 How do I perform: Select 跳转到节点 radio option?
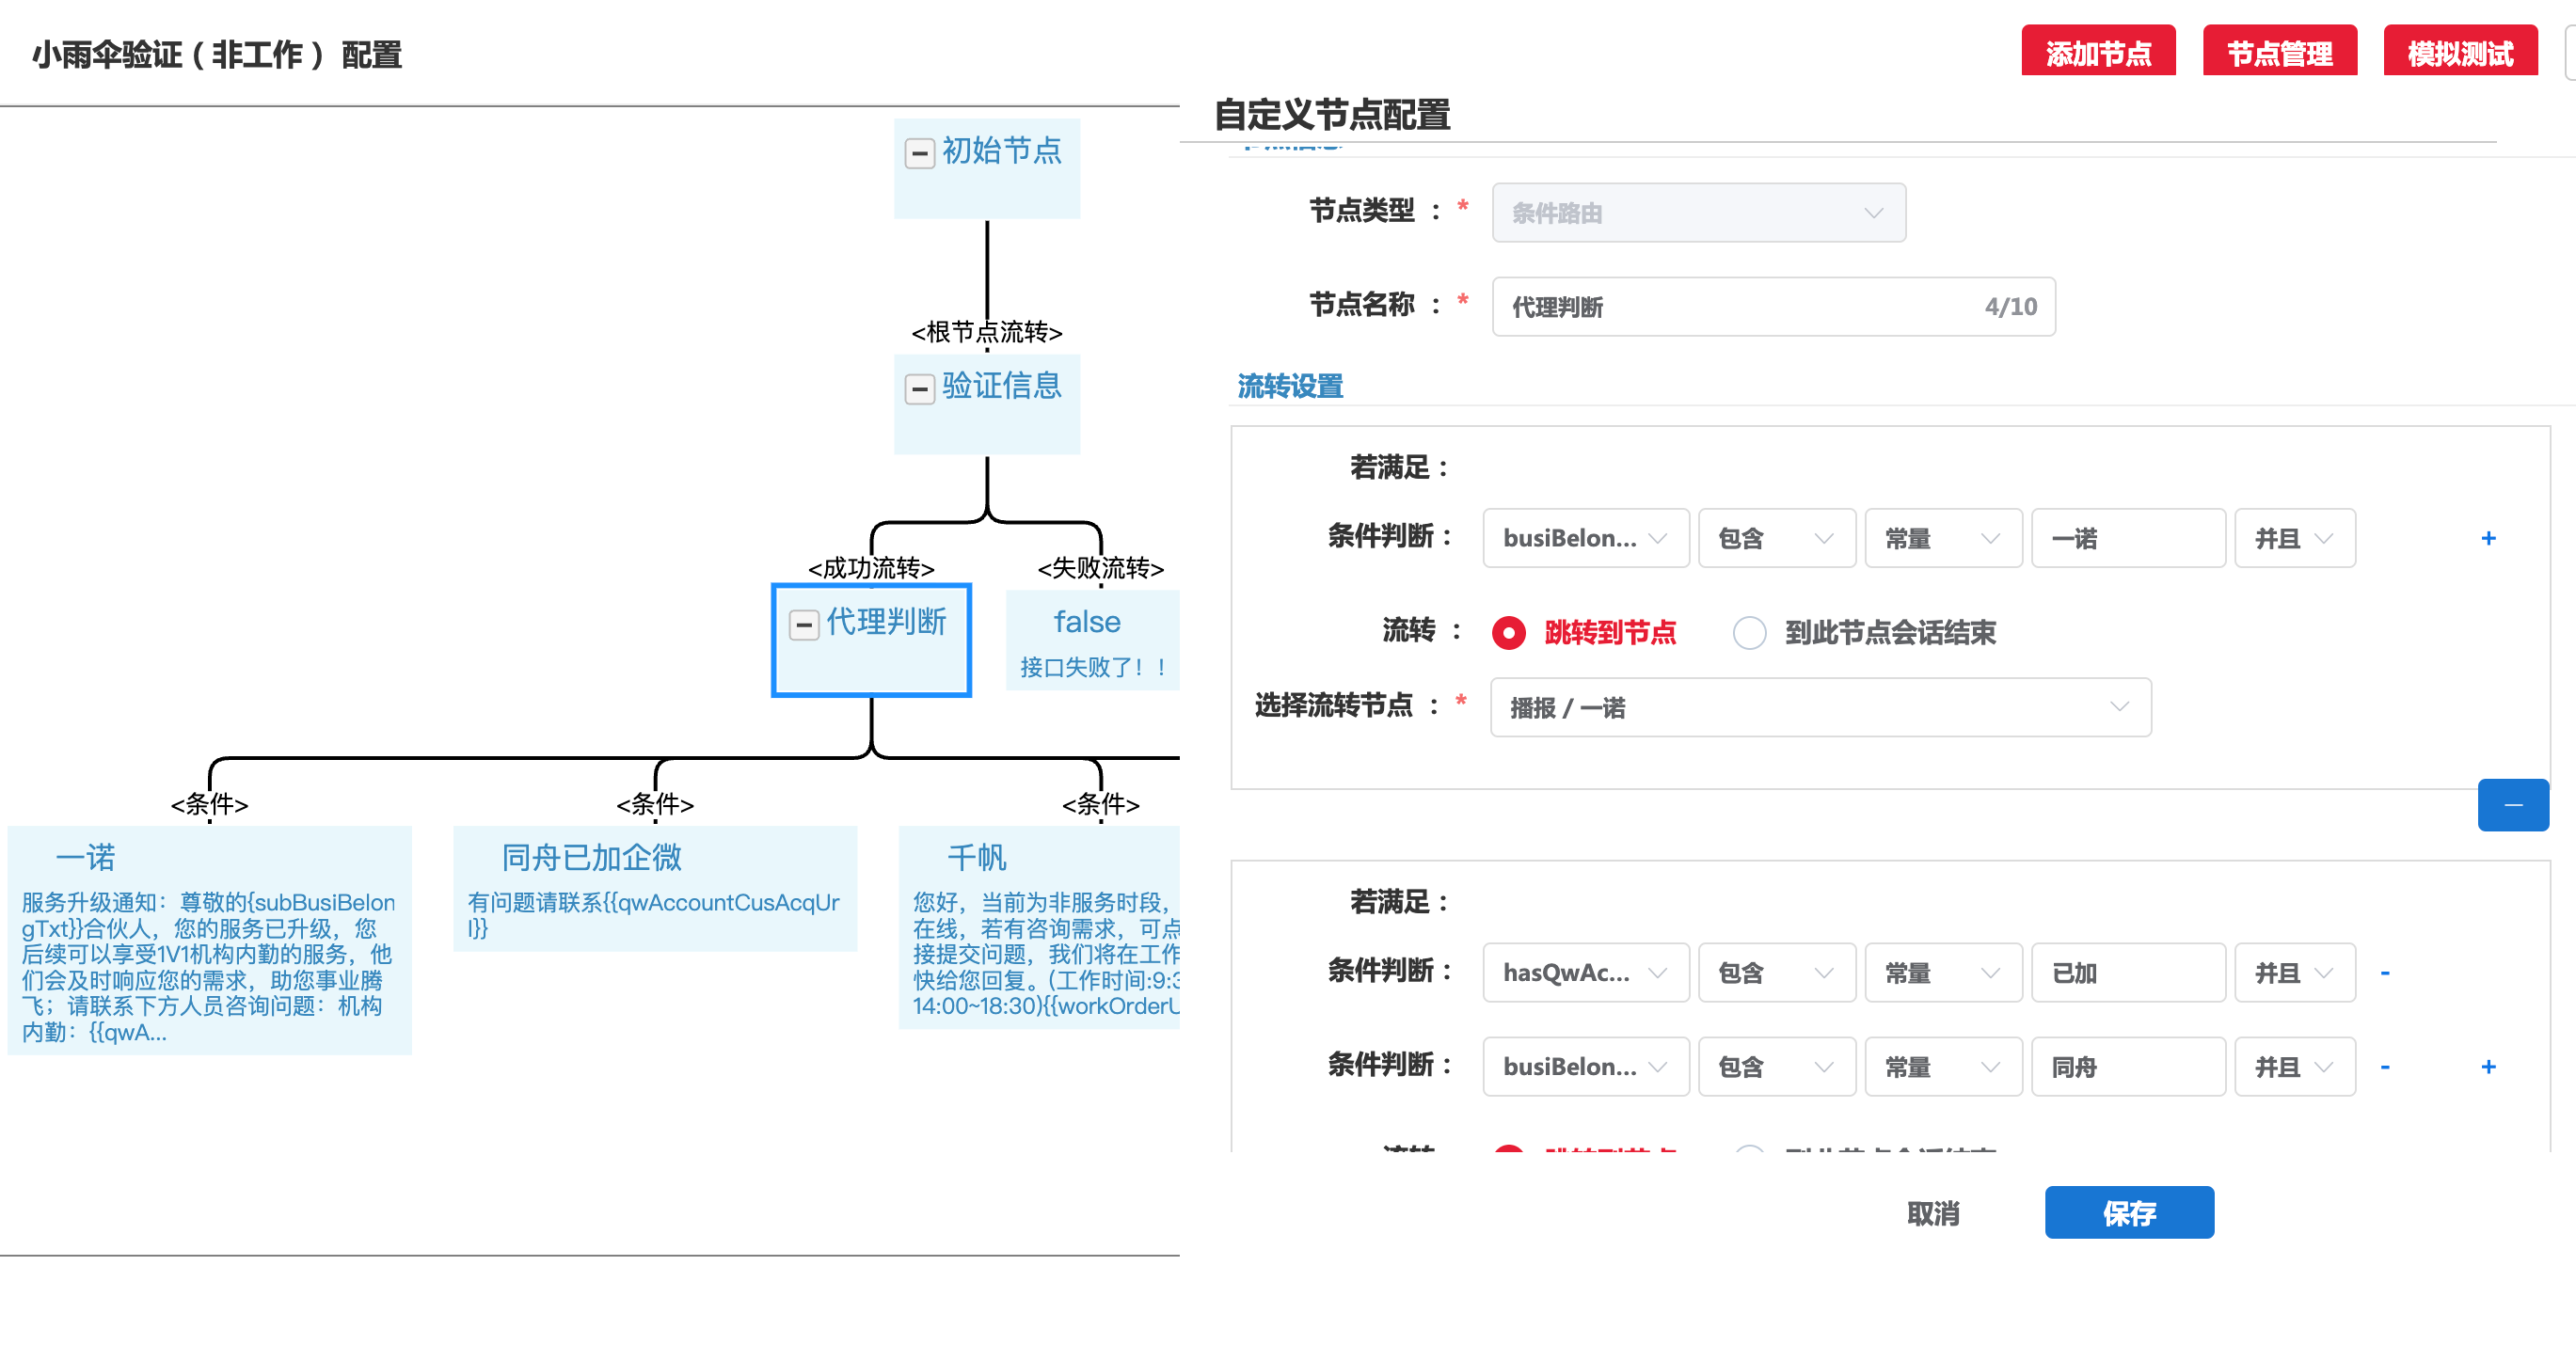click(x=1509, y=632)
